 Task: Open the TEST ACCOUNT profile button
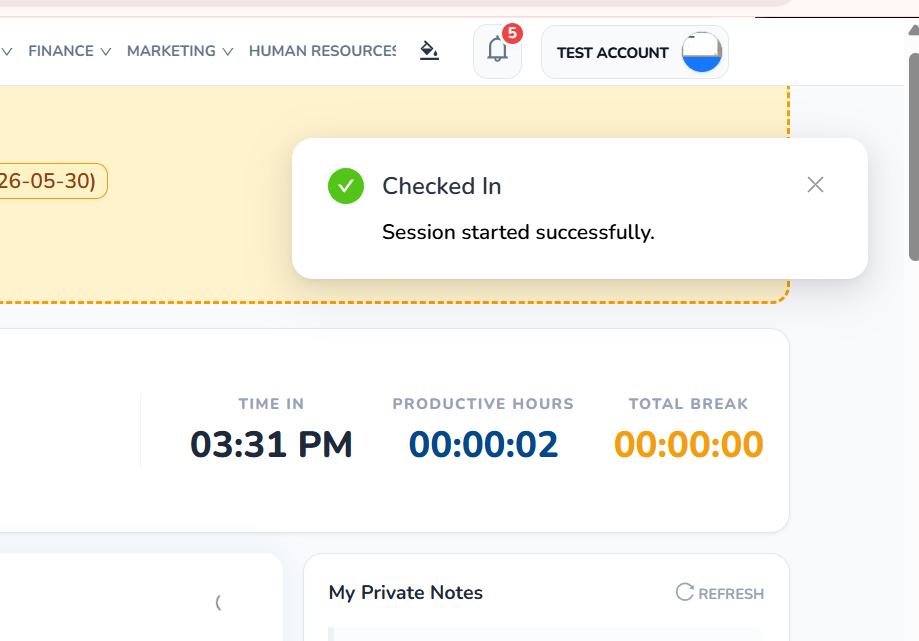(x=635, y=52)
